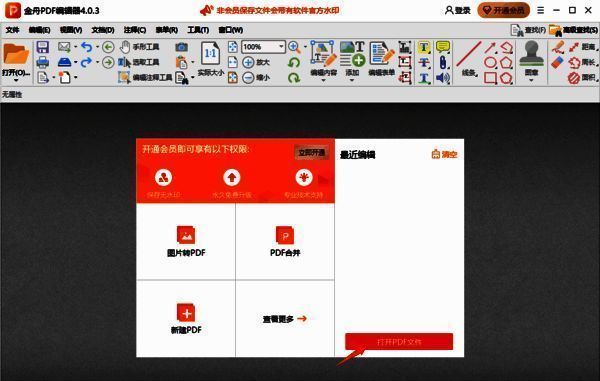
Task: Click the blue scanner icon
Action: [x=64, y=62]
